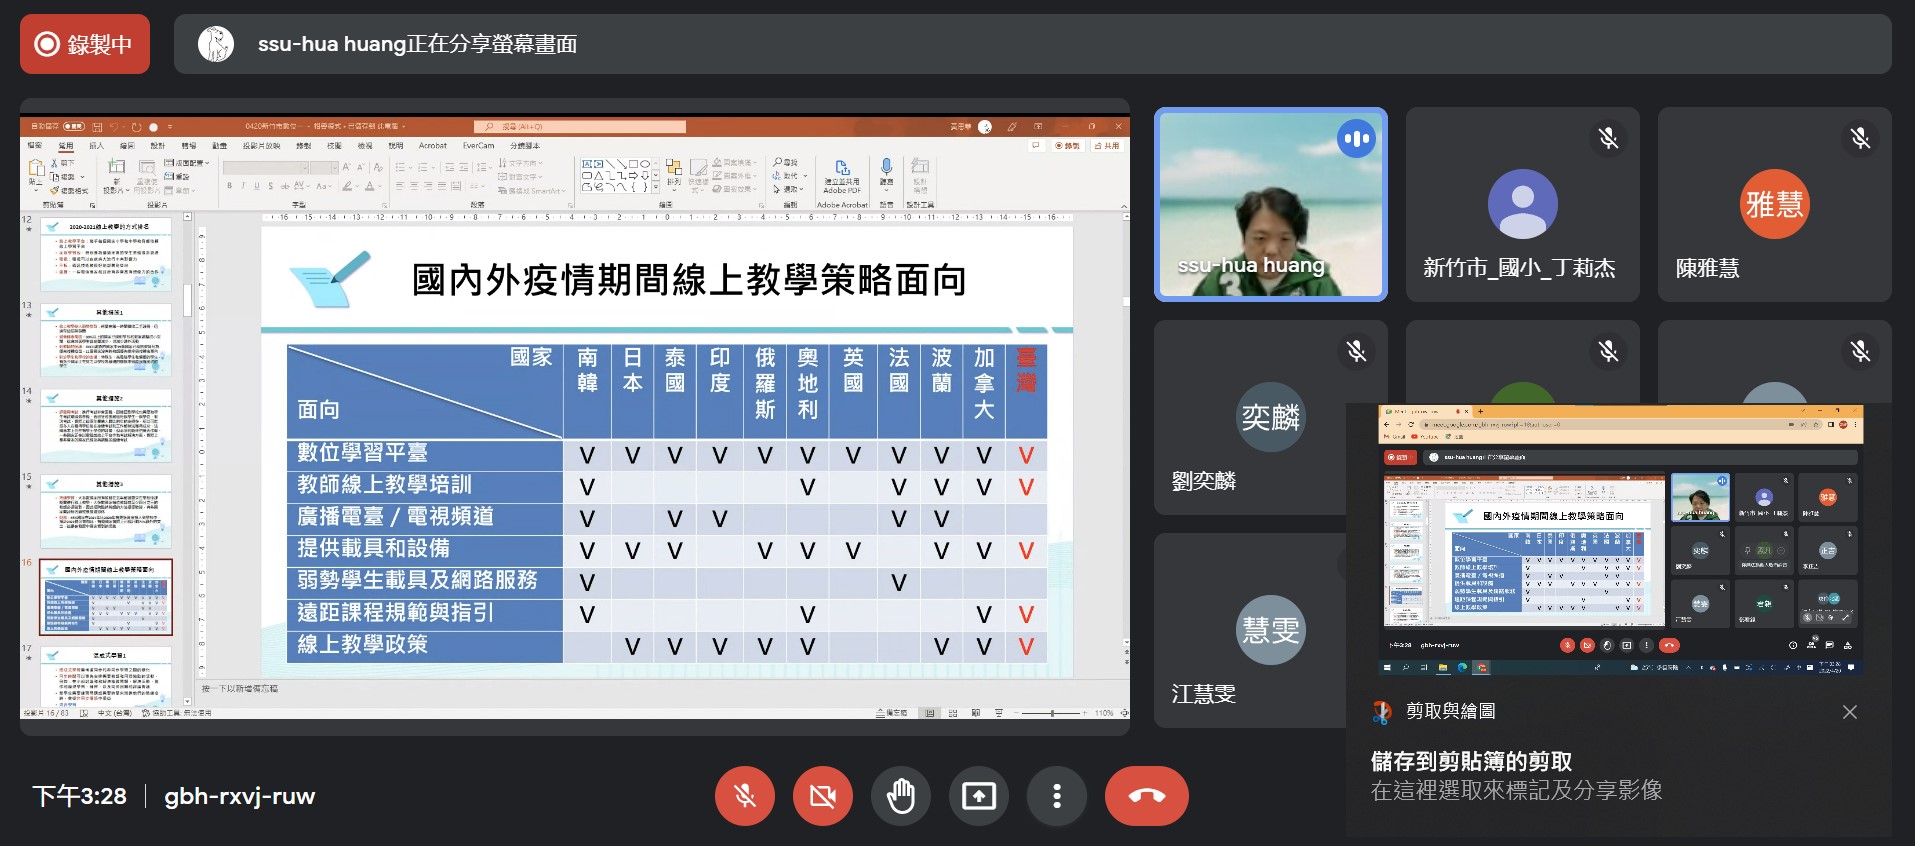Open the snip thumbnail in the notification
This screenshot has height=846, width=1915.
(1619, 540)
